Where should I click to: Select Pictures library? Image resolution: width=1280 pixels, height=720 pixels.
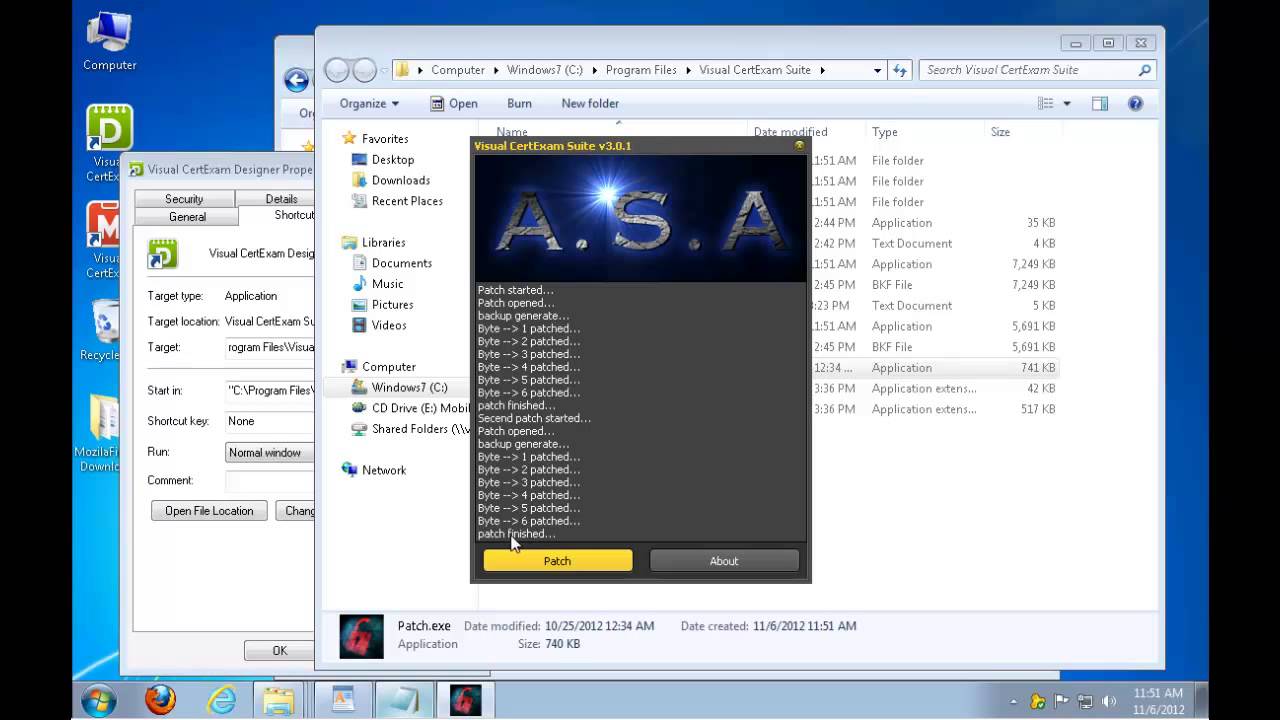(x=393, y=305)
